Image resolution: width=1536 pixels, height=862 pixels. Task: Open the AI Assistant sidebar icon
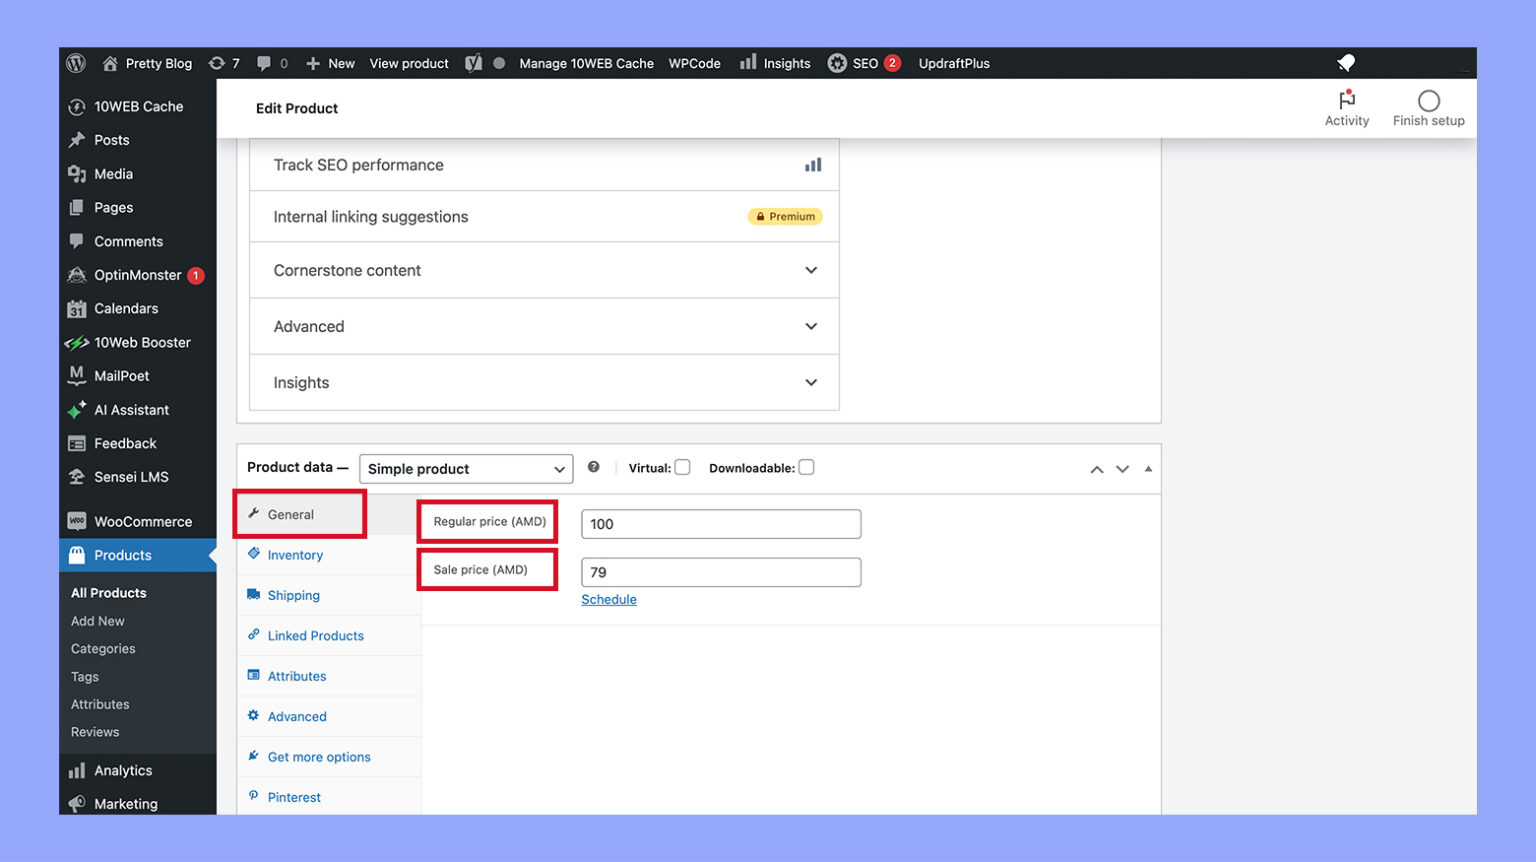[x=77, y=410]
